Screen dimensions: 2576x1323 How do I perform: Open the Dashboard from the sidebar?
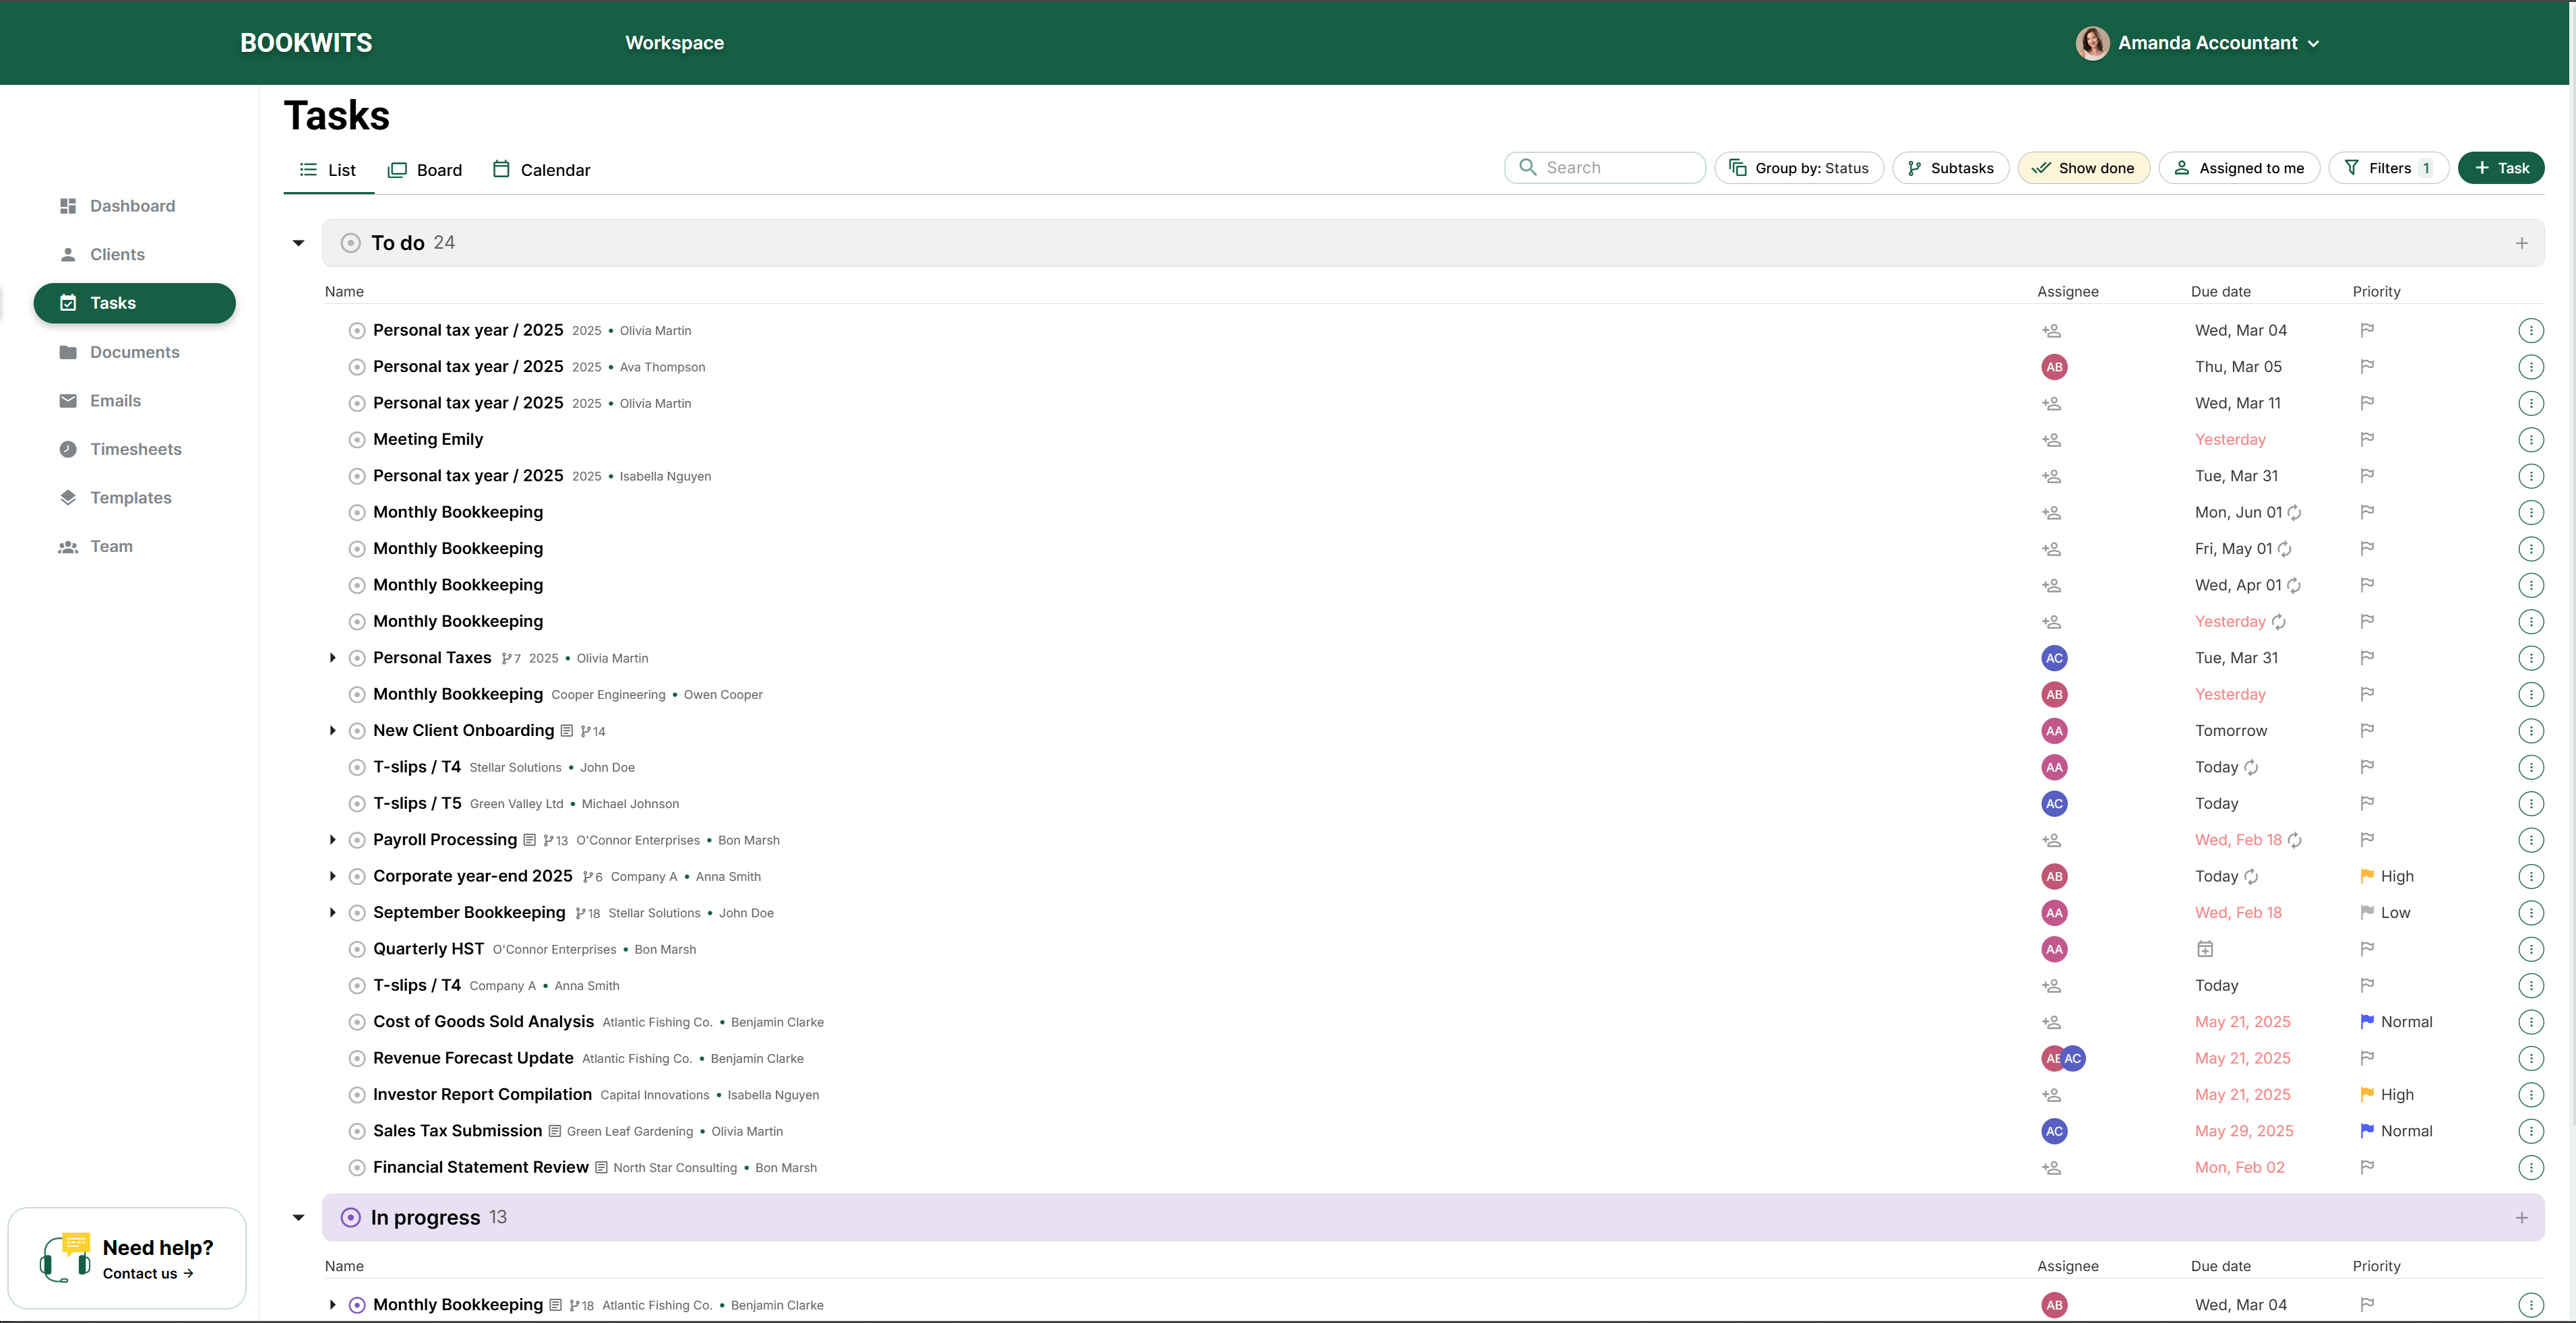(x=133, y=206)
